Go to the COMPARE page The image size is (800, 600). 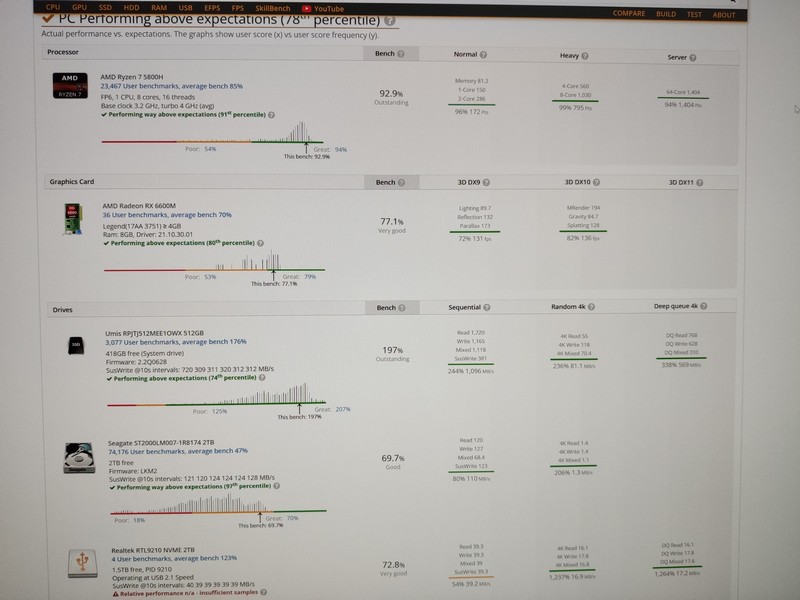click(629, 13)
